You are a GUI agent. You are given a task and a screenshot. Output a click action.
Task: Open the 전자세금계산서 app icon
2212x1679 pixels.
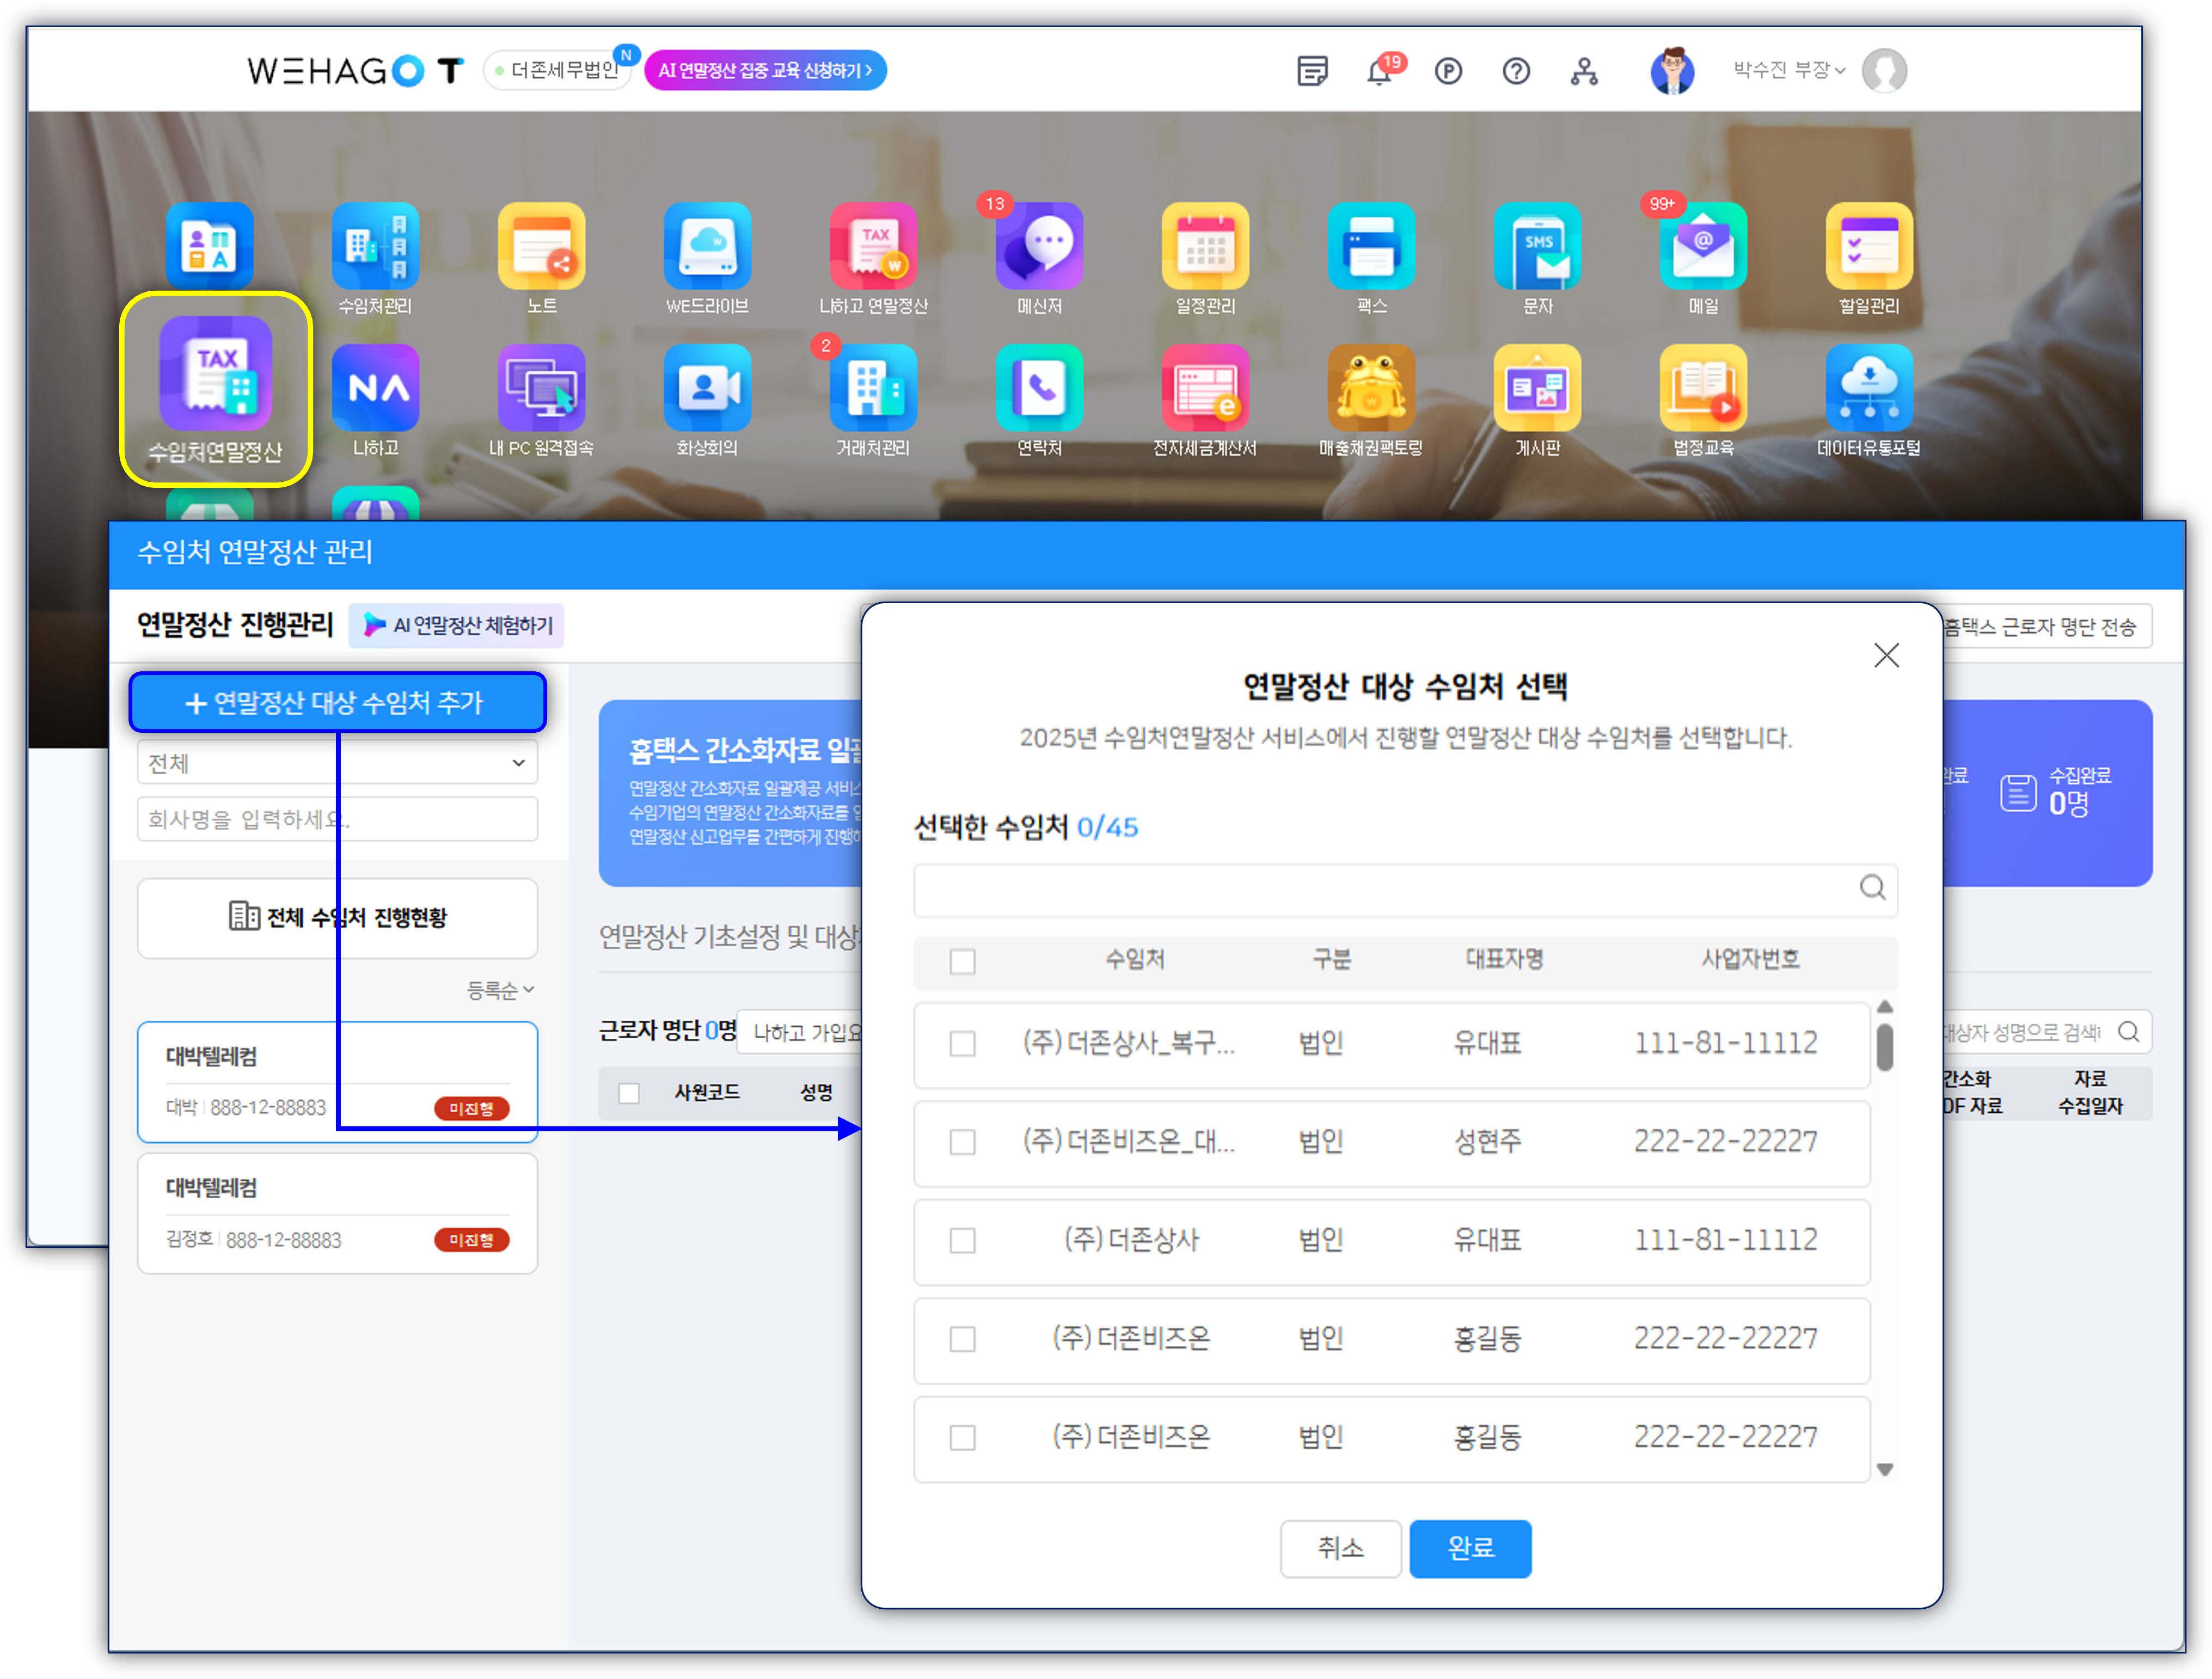[x=1205, y=388]
